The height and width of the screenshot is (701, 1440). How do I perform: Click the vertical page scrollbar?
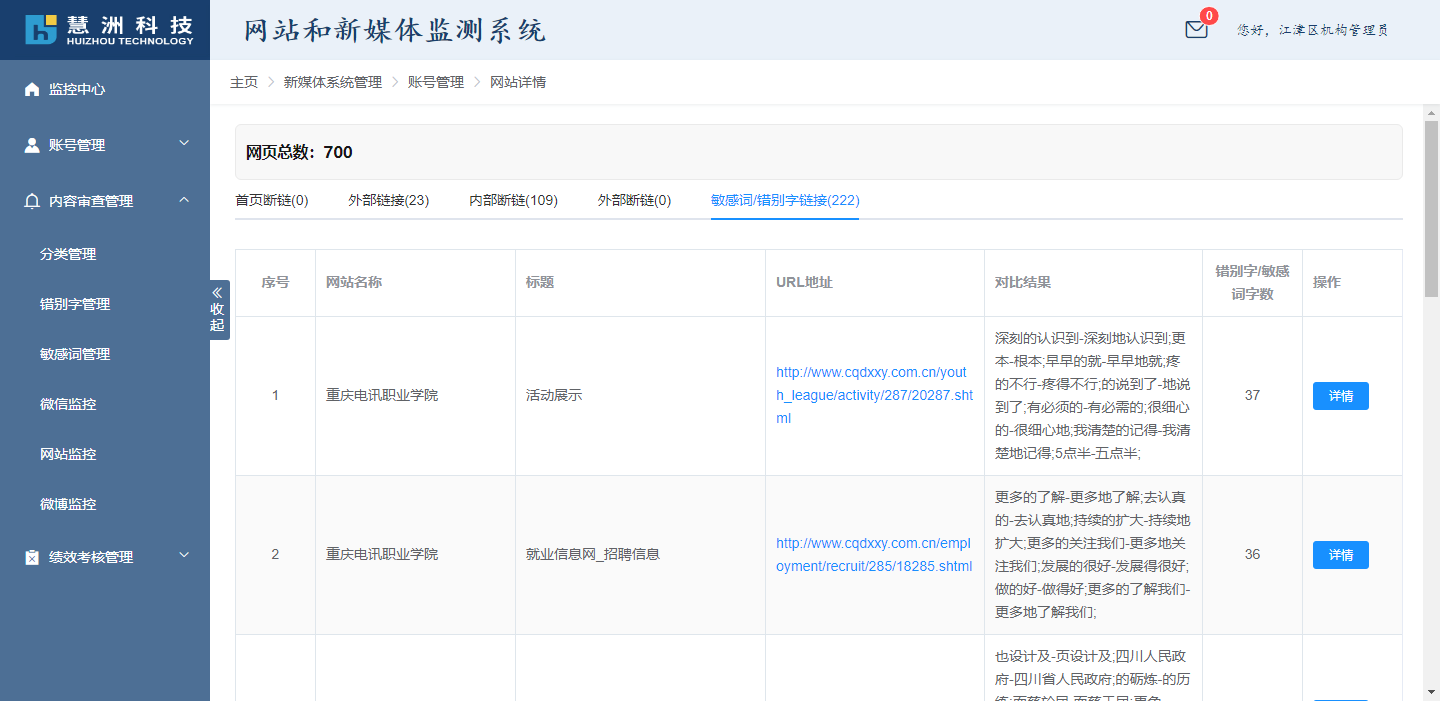1431,210
